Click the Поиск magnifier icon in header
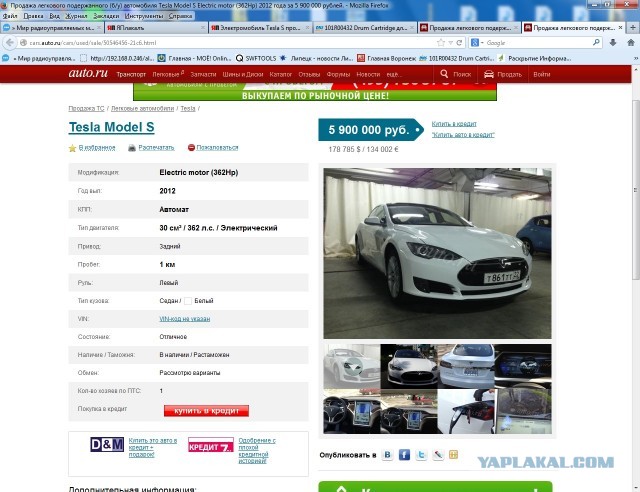This screenshot has height=492, width=640. 444,74
